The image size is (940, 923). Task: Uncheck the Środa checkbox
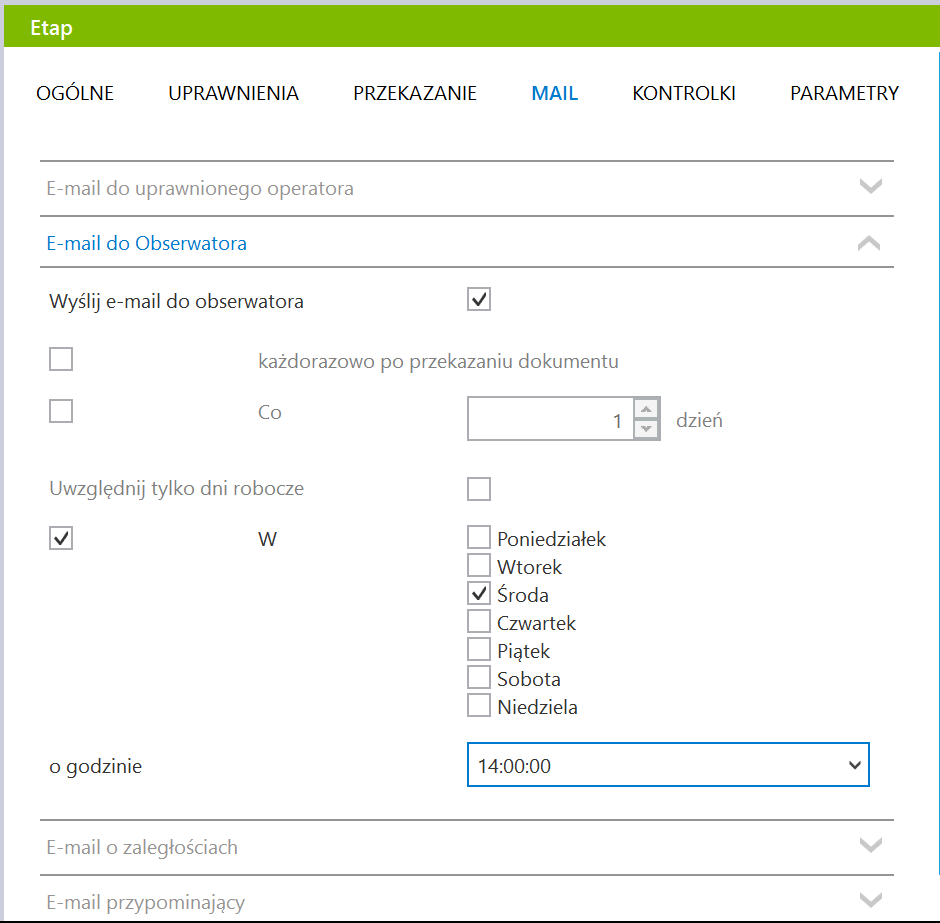coord(479,593)
